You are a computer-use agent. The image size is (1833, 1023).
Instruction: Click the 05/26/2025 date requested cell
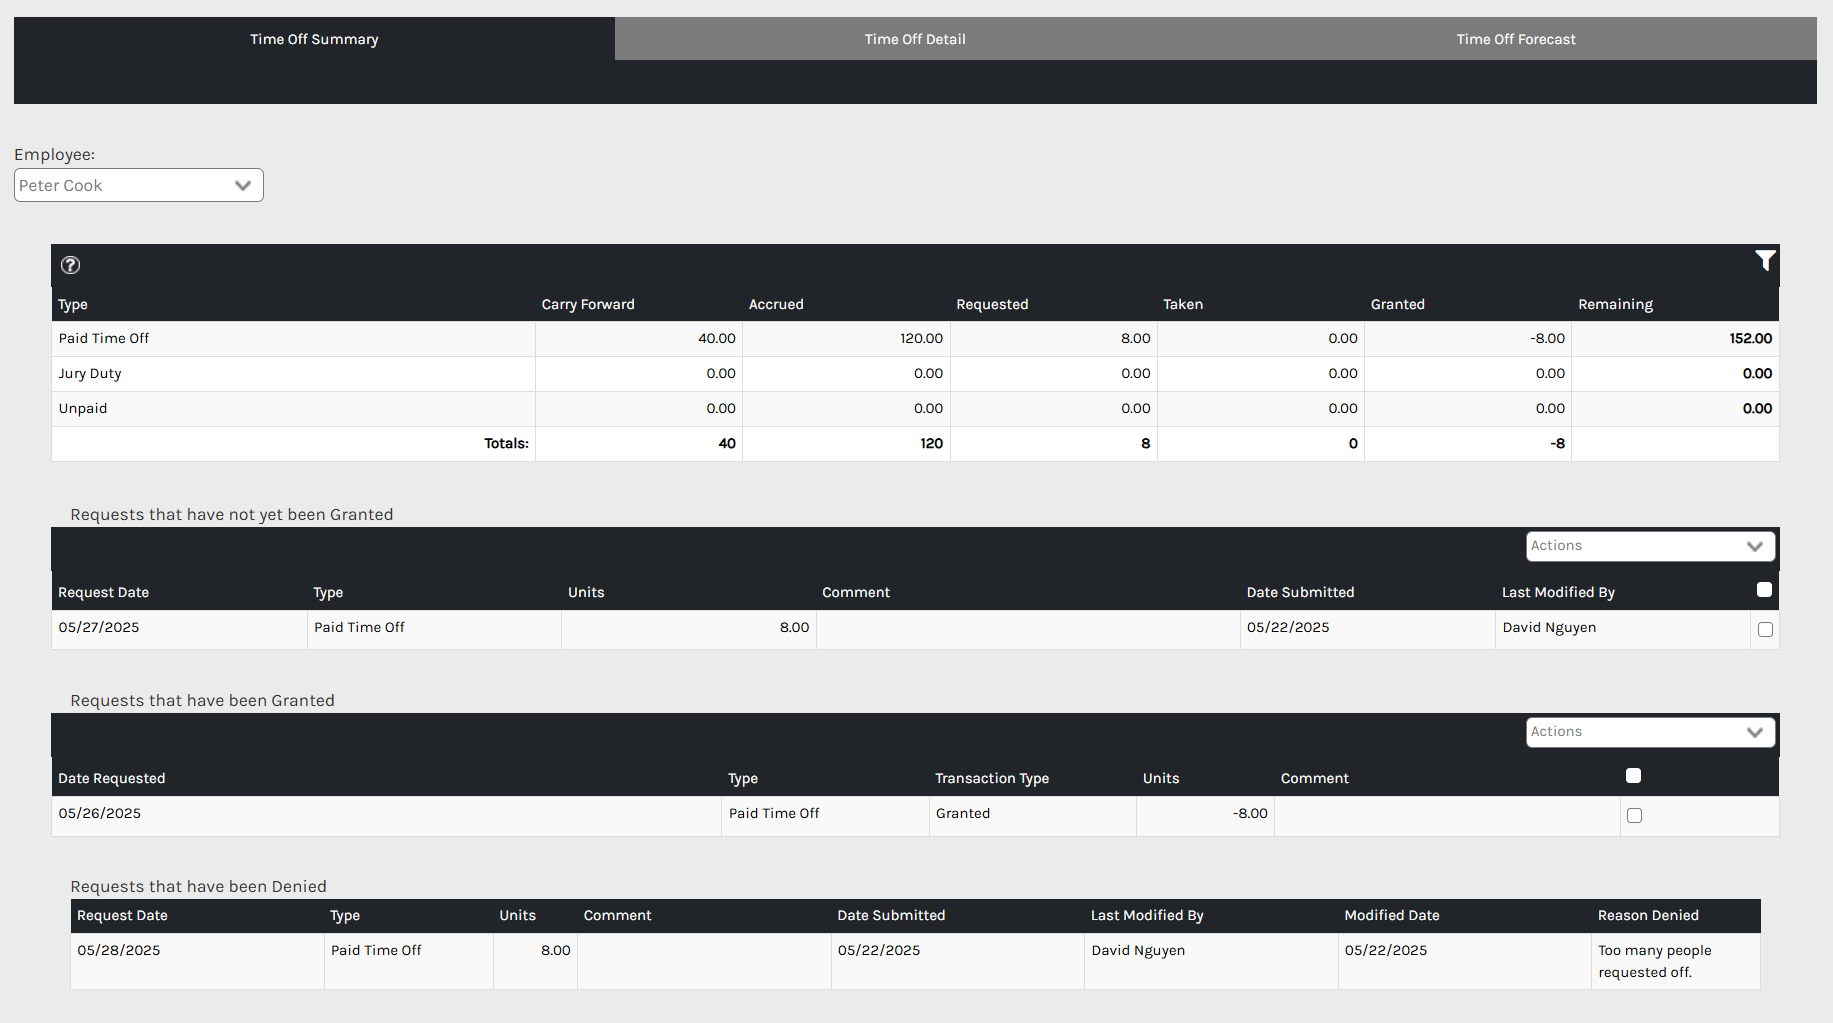coord(100,813)
